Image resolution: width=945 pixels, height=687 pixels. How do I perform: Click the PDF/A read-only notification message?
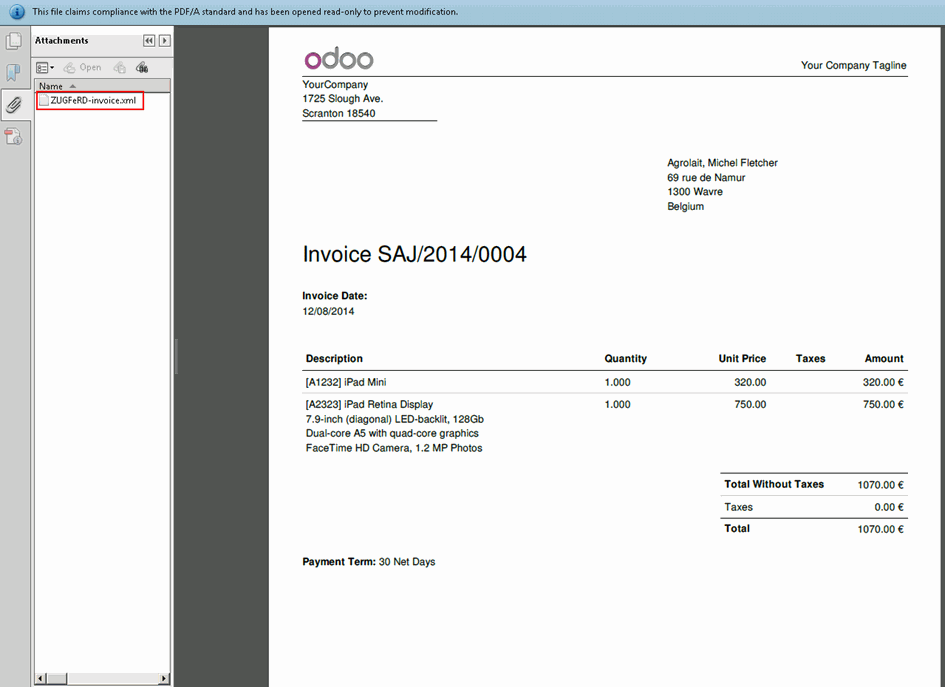pyautogui.click(x=245, y=11)
